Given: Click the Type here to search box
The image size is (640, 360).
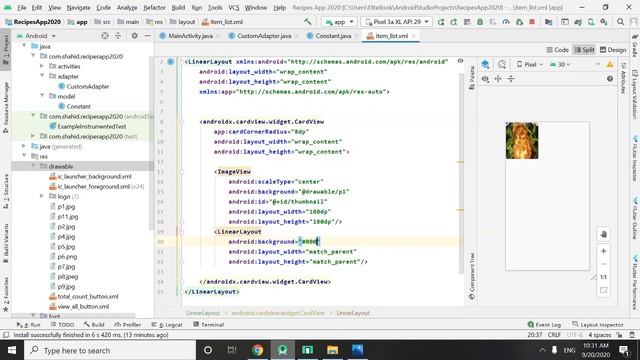Looking at the screenshot, I should click(x=110, y=350).
